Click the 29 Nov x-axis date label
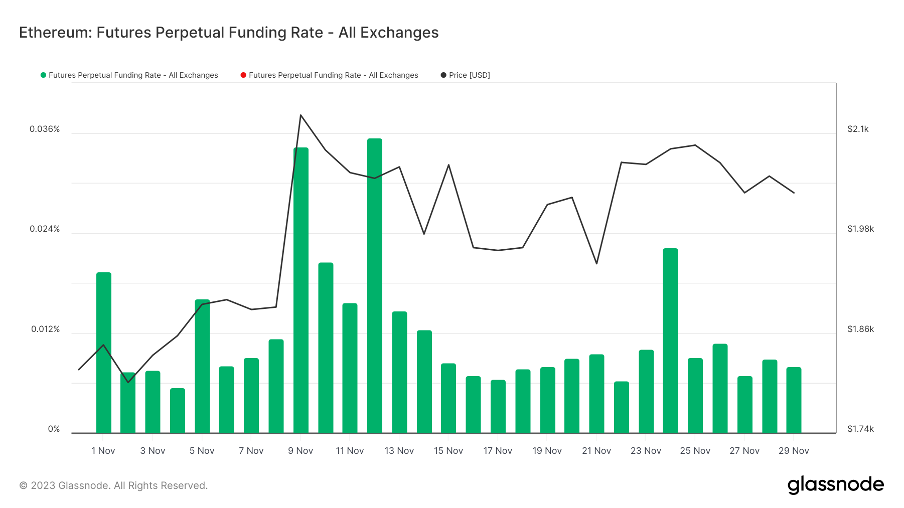The height and width of the screenshot is (508, 904). pyautogui.click(x=793, y=451)
